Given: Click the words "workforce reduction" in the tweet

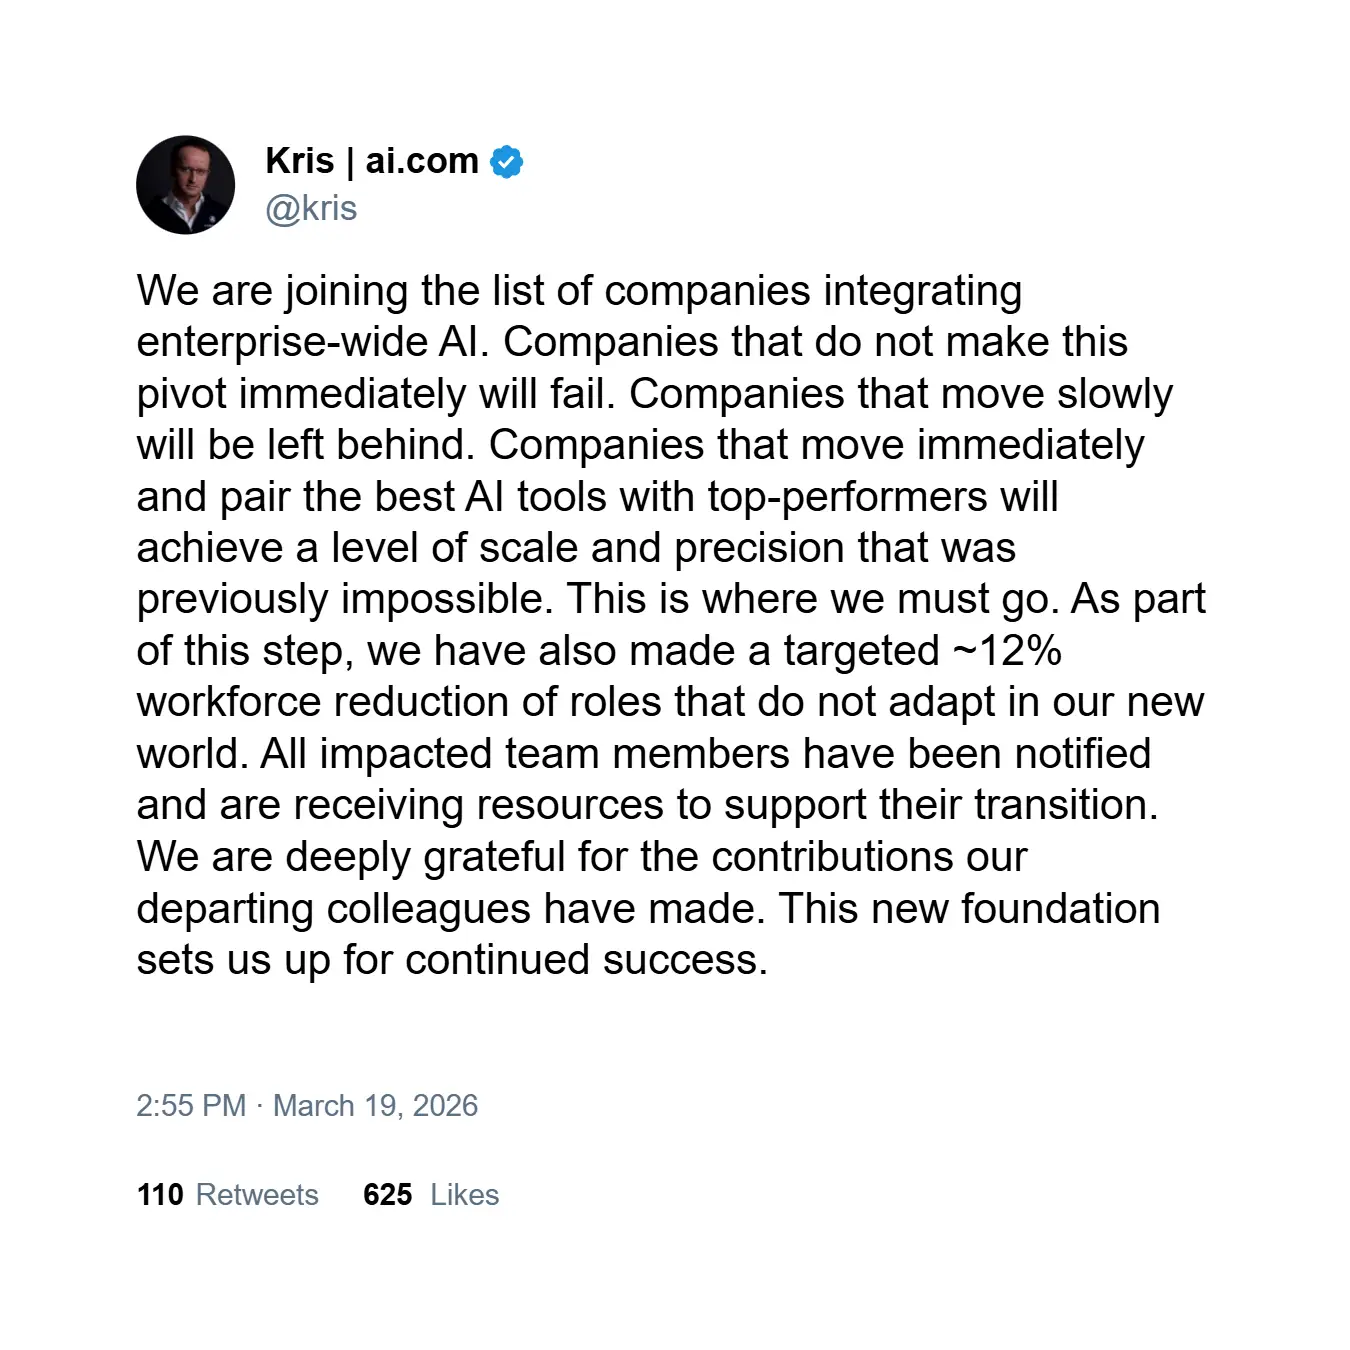Looking at the screenshot, I should (339, 702).
